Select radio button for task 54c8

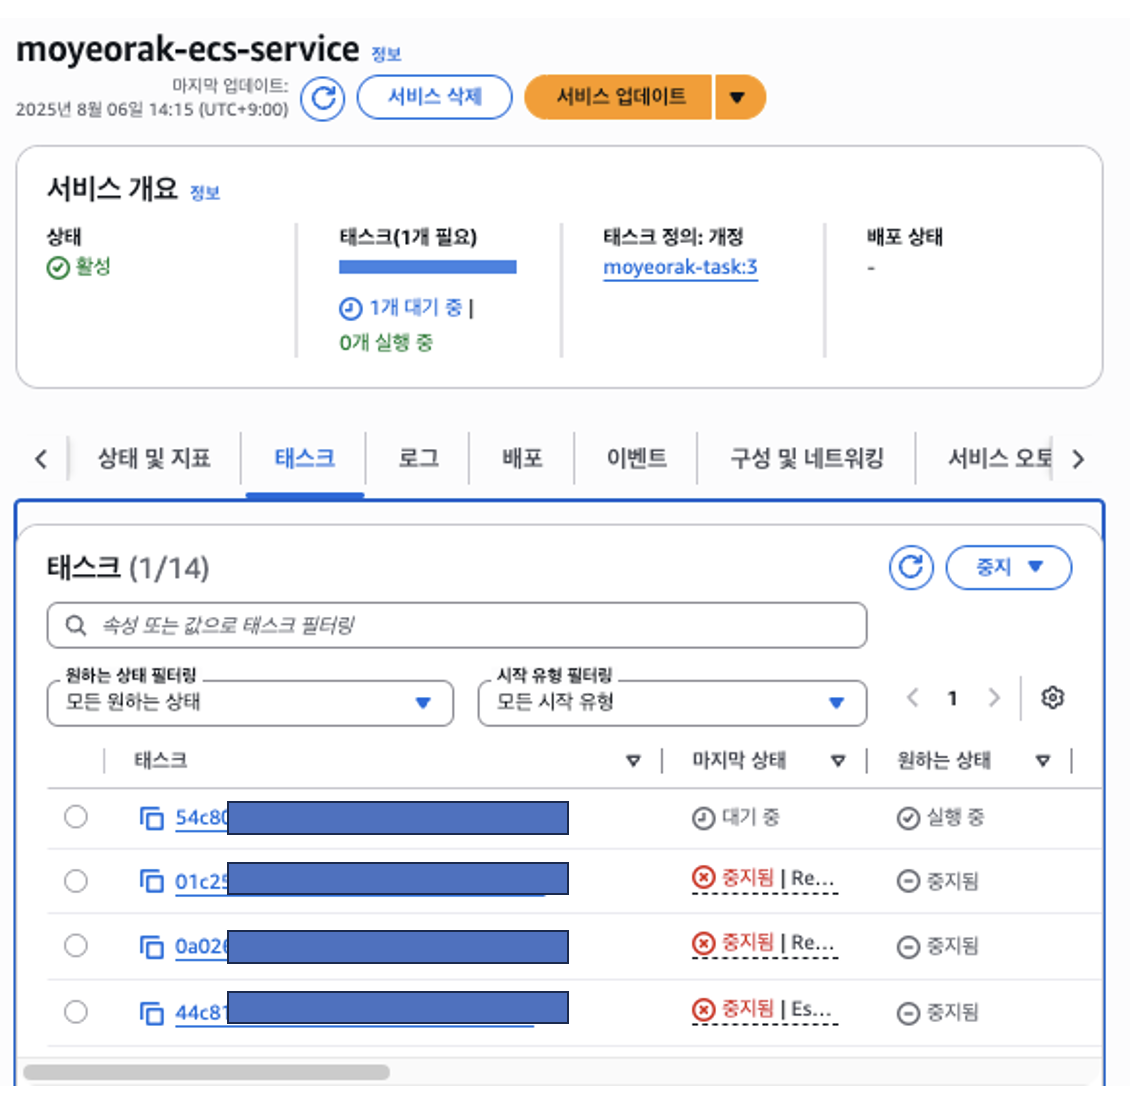click(76, 817)
